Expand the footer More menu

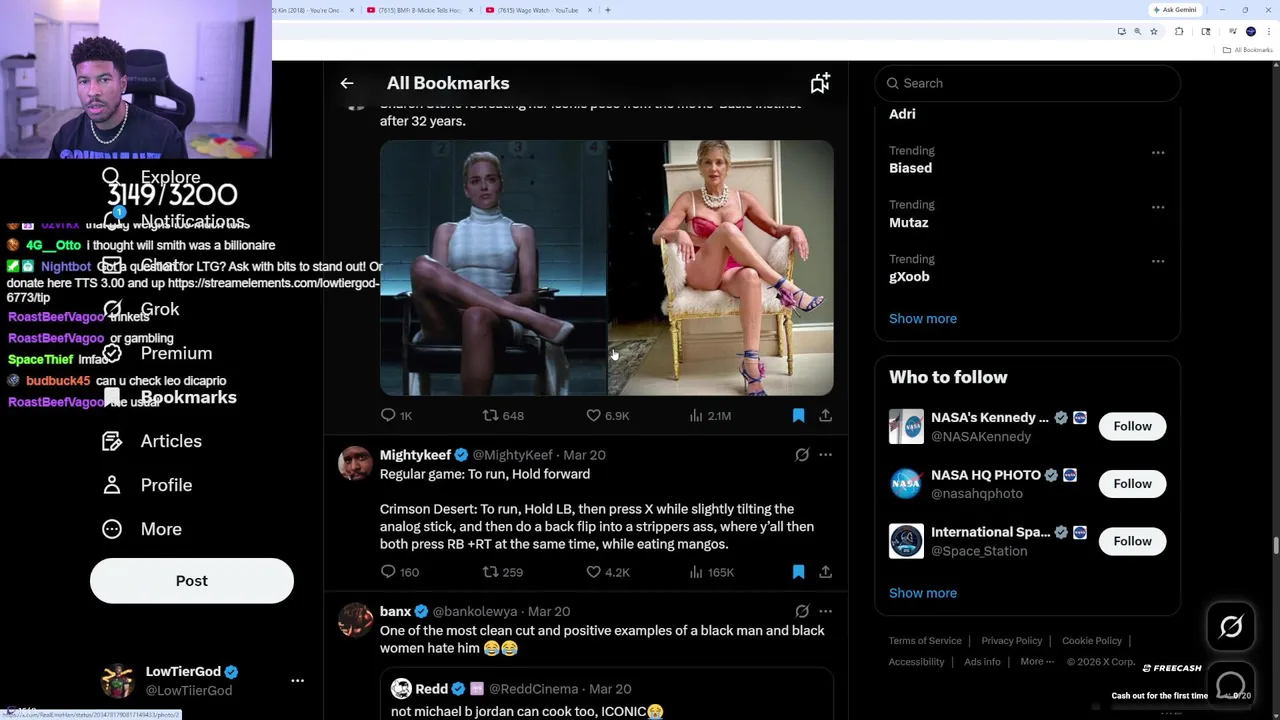click(1037, 662)
